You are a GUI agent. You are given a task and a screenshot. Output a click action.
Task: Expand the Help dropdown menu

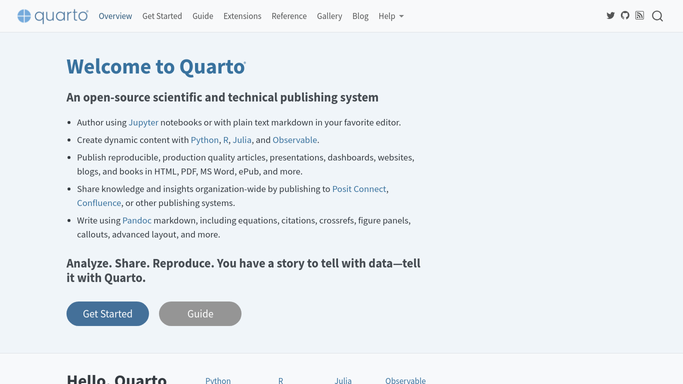391,16
